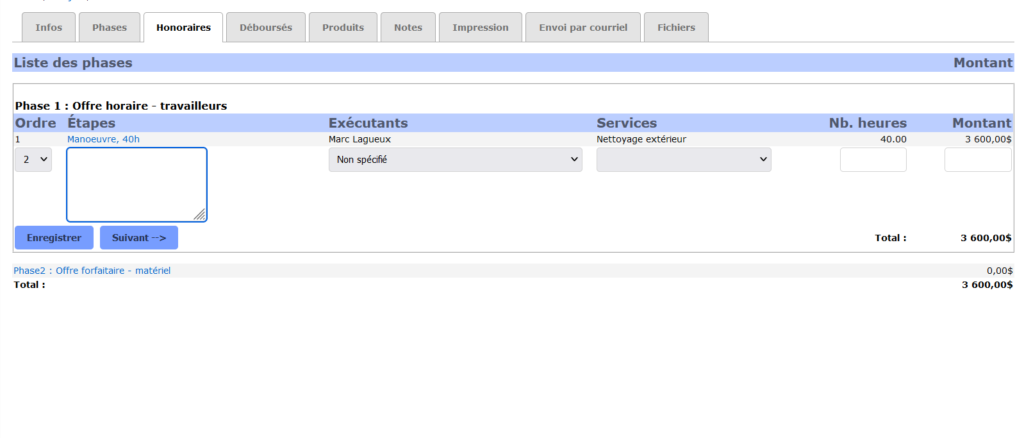Open the Infos tab
1024x438 pixels.
click(48, 28)
